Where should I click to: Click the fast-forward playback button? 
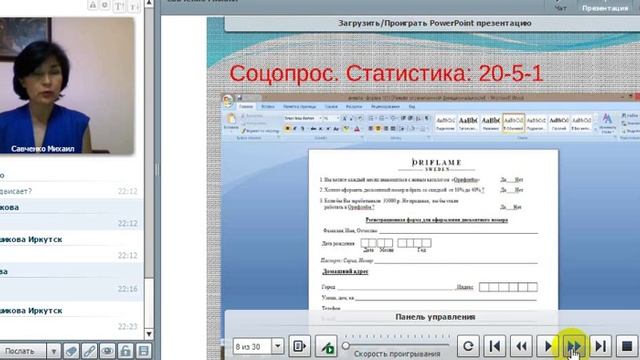point(574,346)
